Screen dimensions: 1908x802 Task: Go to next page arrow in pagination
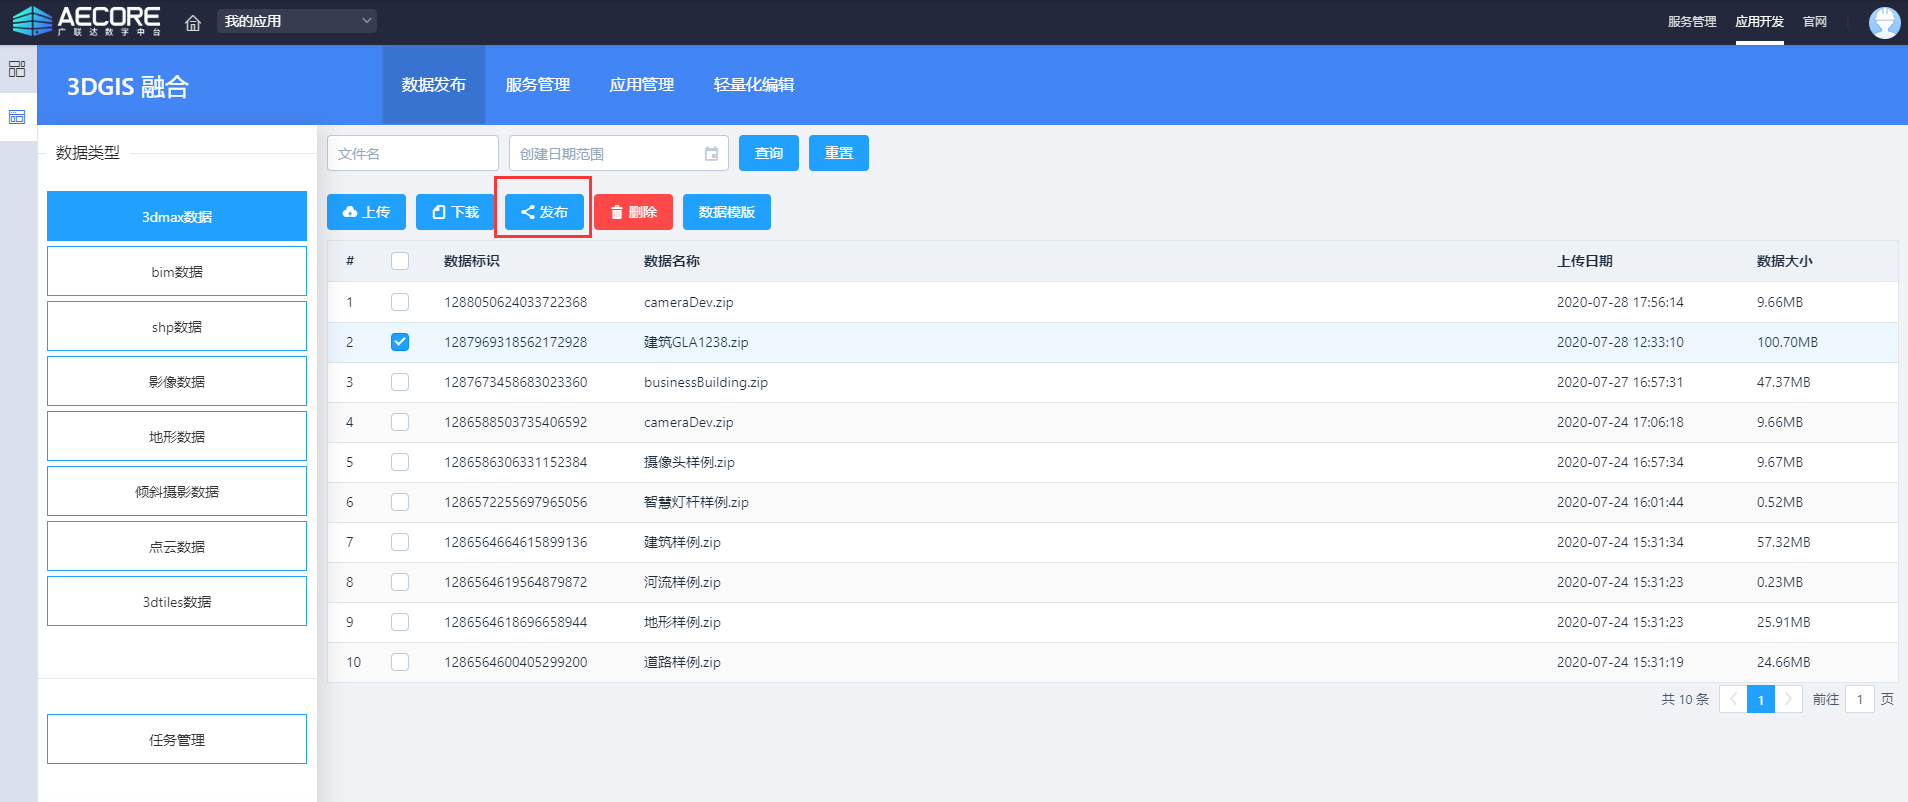[x=1788, y=699]
